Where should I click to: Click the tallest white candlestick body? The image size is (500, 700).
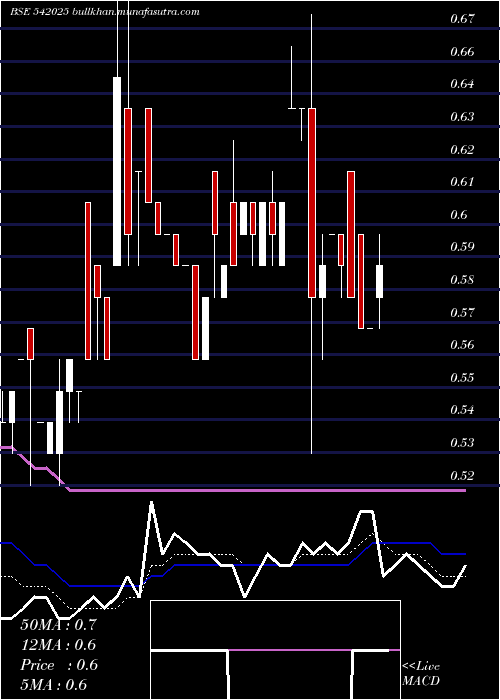tap(117, 171)
